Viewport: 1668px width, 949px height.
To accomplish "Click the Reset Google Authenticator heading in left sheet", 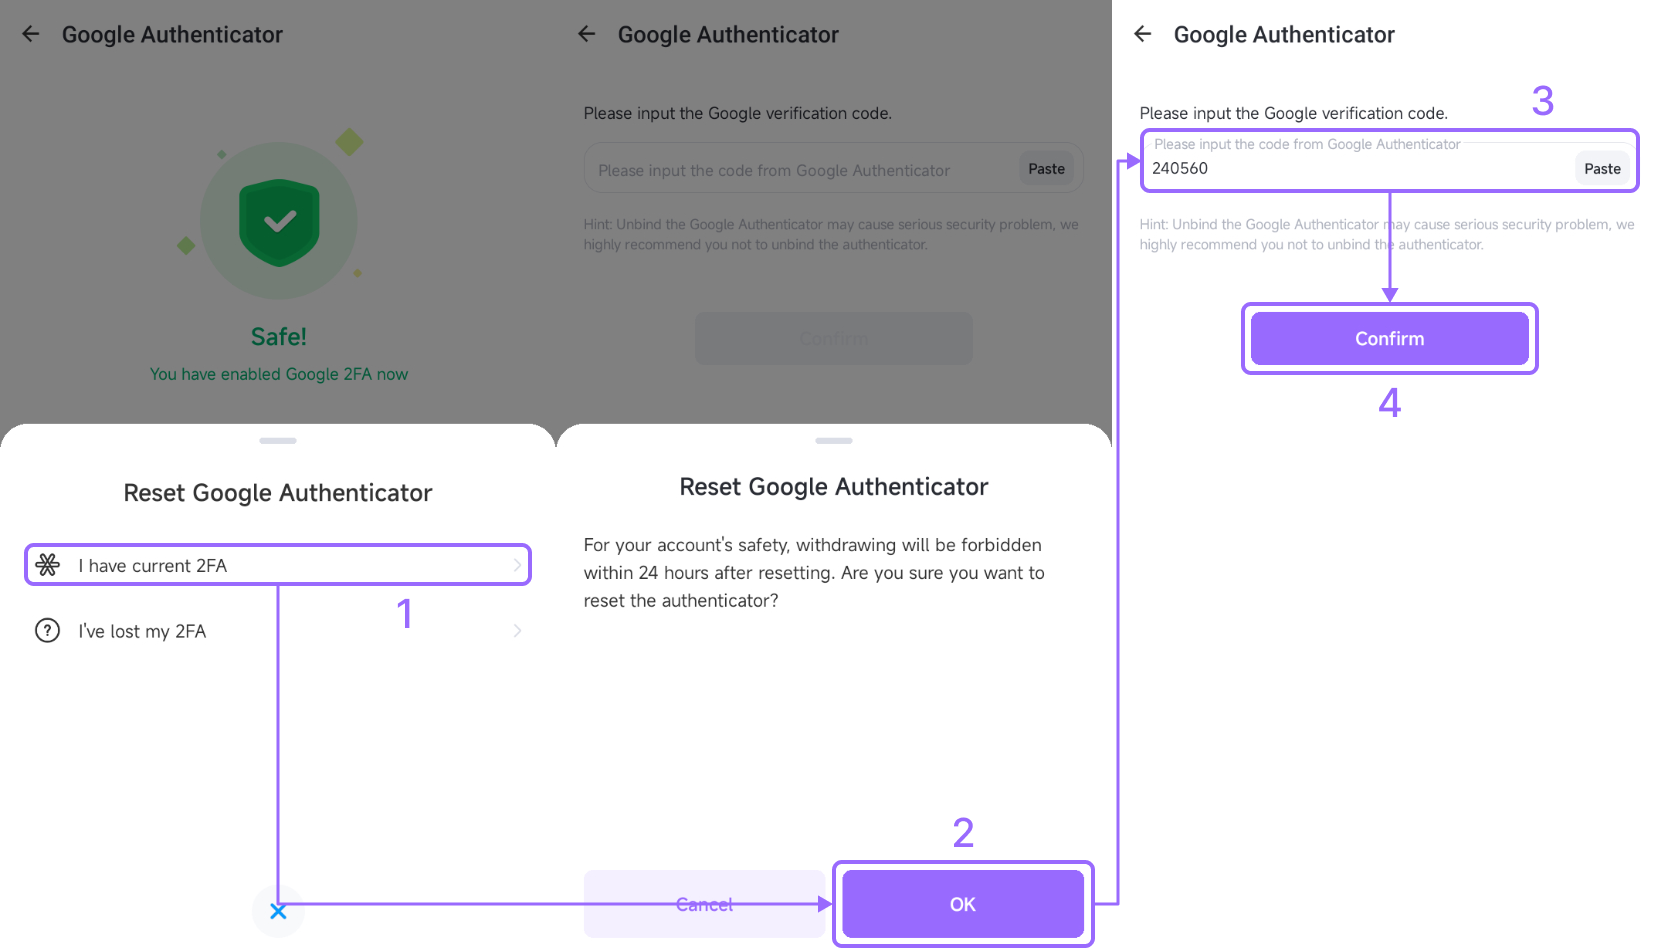I will click(x=278, y=493).
